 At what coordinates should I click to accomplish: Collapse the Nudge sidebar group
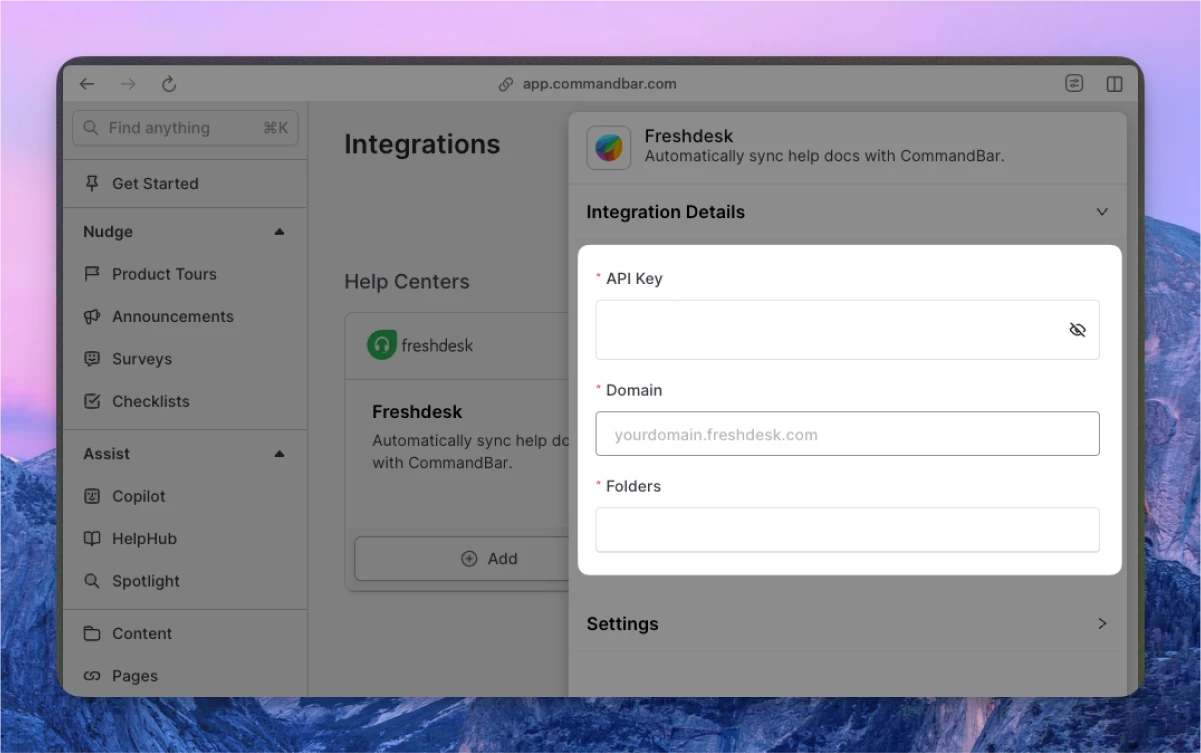tap(279, 232)
